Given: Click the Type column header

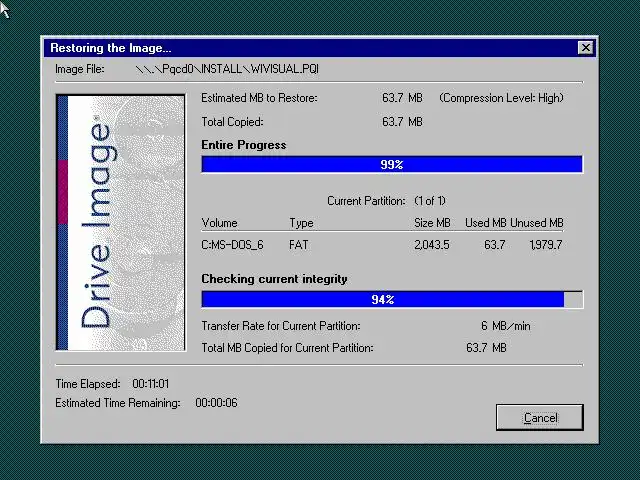Looking at the screenshot, I should (x=301, y=223).
